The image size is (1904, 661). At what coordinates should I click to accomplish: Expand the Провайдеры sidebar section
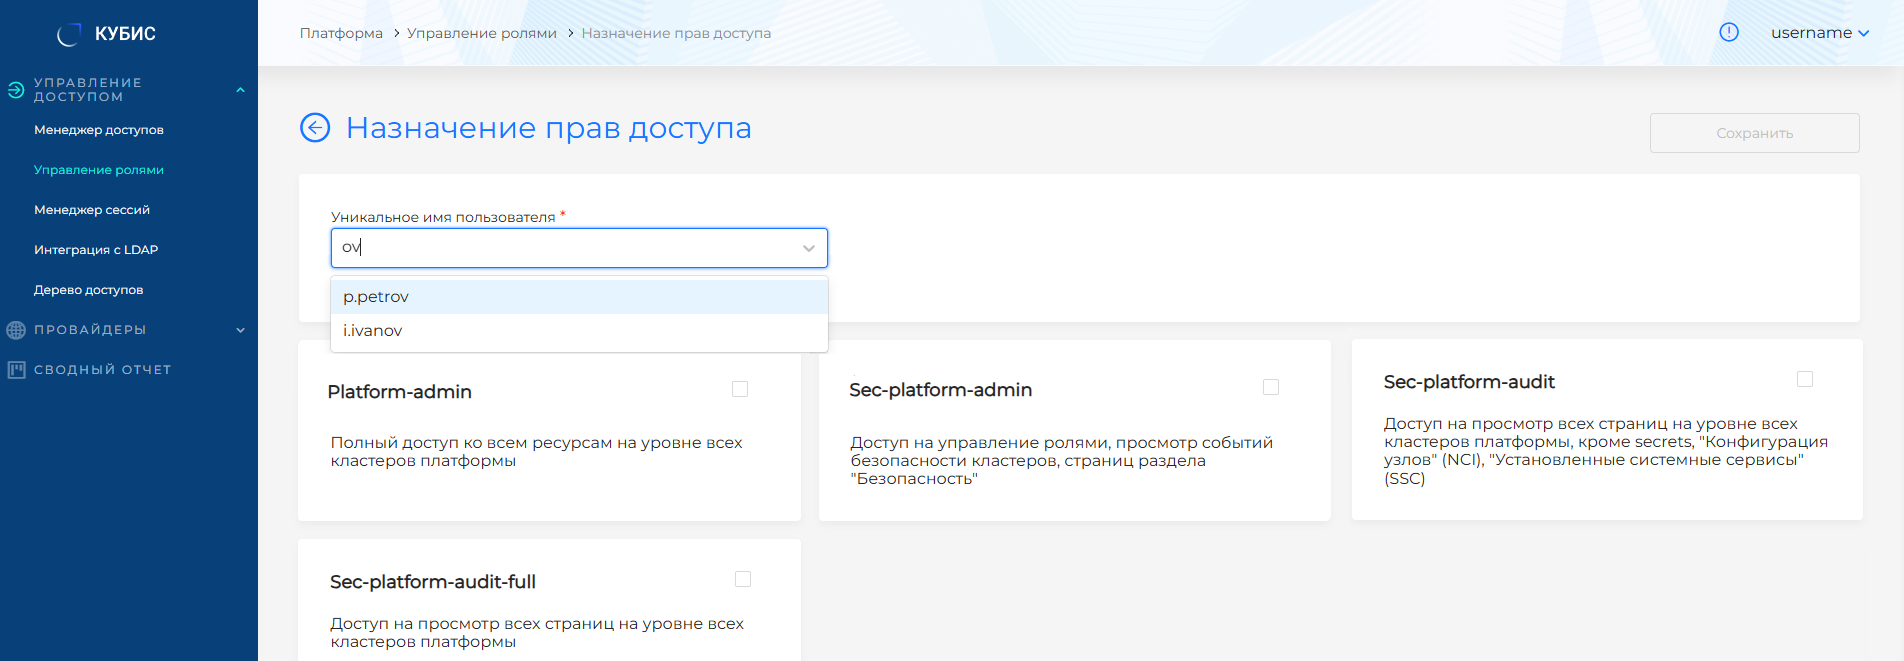pyautogui.click(x=240, y=330)
